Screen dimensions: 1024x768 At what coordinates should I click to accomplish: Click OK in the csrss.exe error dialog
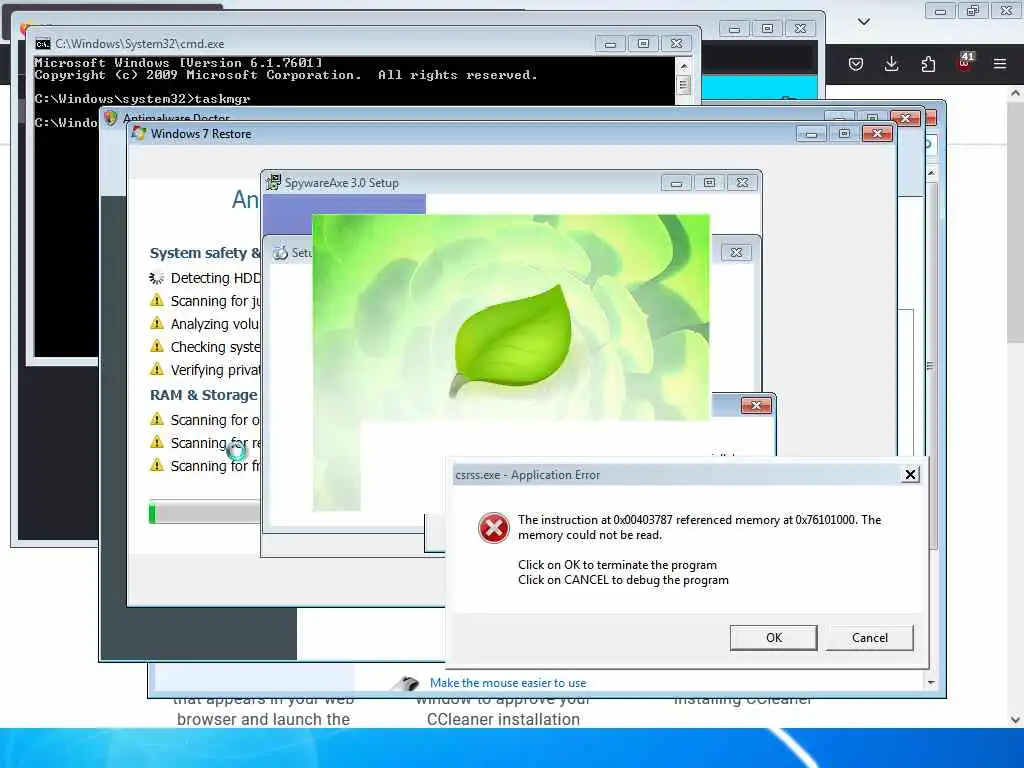[773, 637]
